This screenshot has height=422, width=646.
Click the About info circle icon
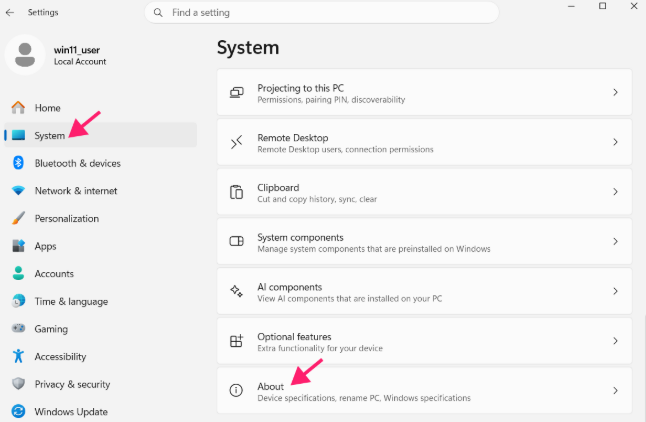tap(236, 390)
